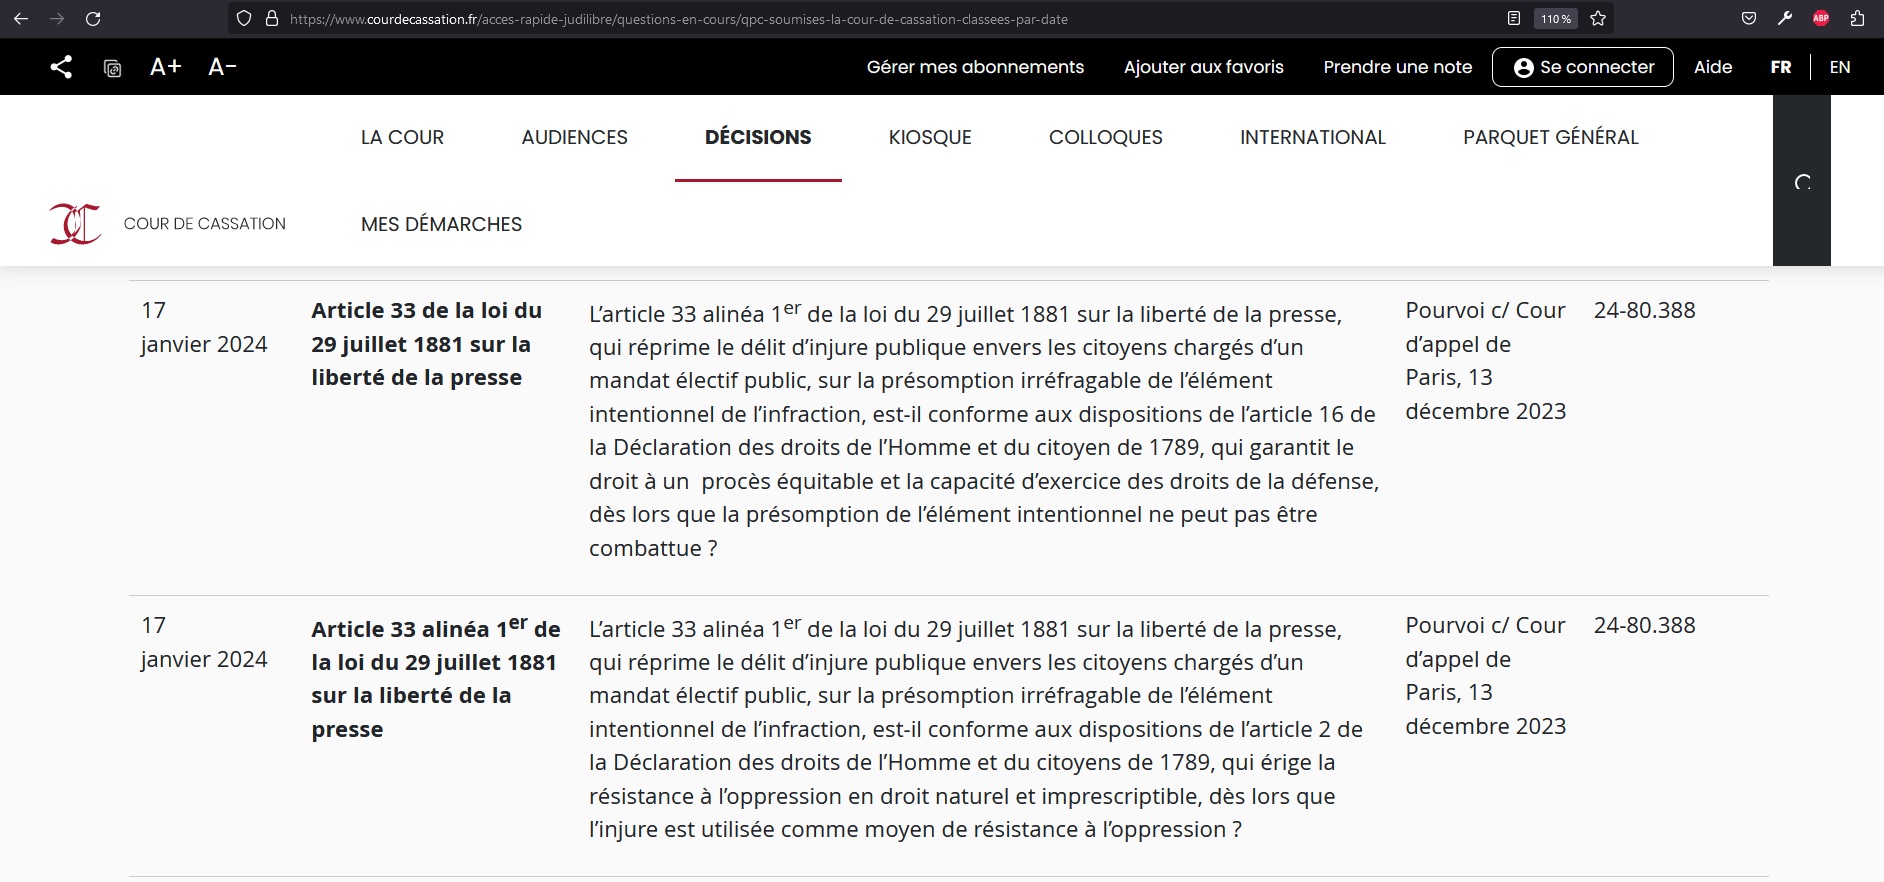Select the FR language option

1780,67
